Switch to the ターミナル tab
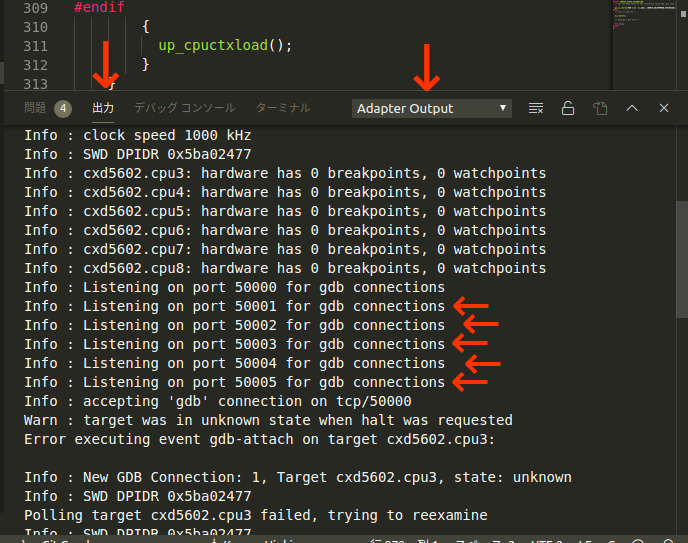The image size is (688, 543). click(x=283, y=108)
